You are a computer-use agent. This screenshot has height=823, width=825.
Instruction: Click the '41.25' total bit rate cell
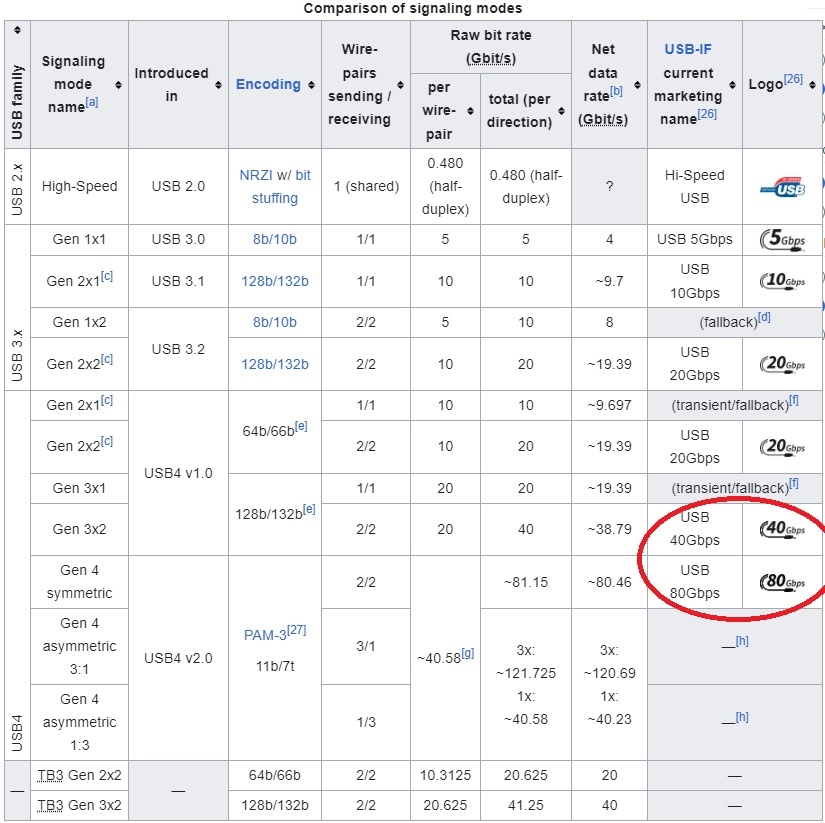coord(526,805)
